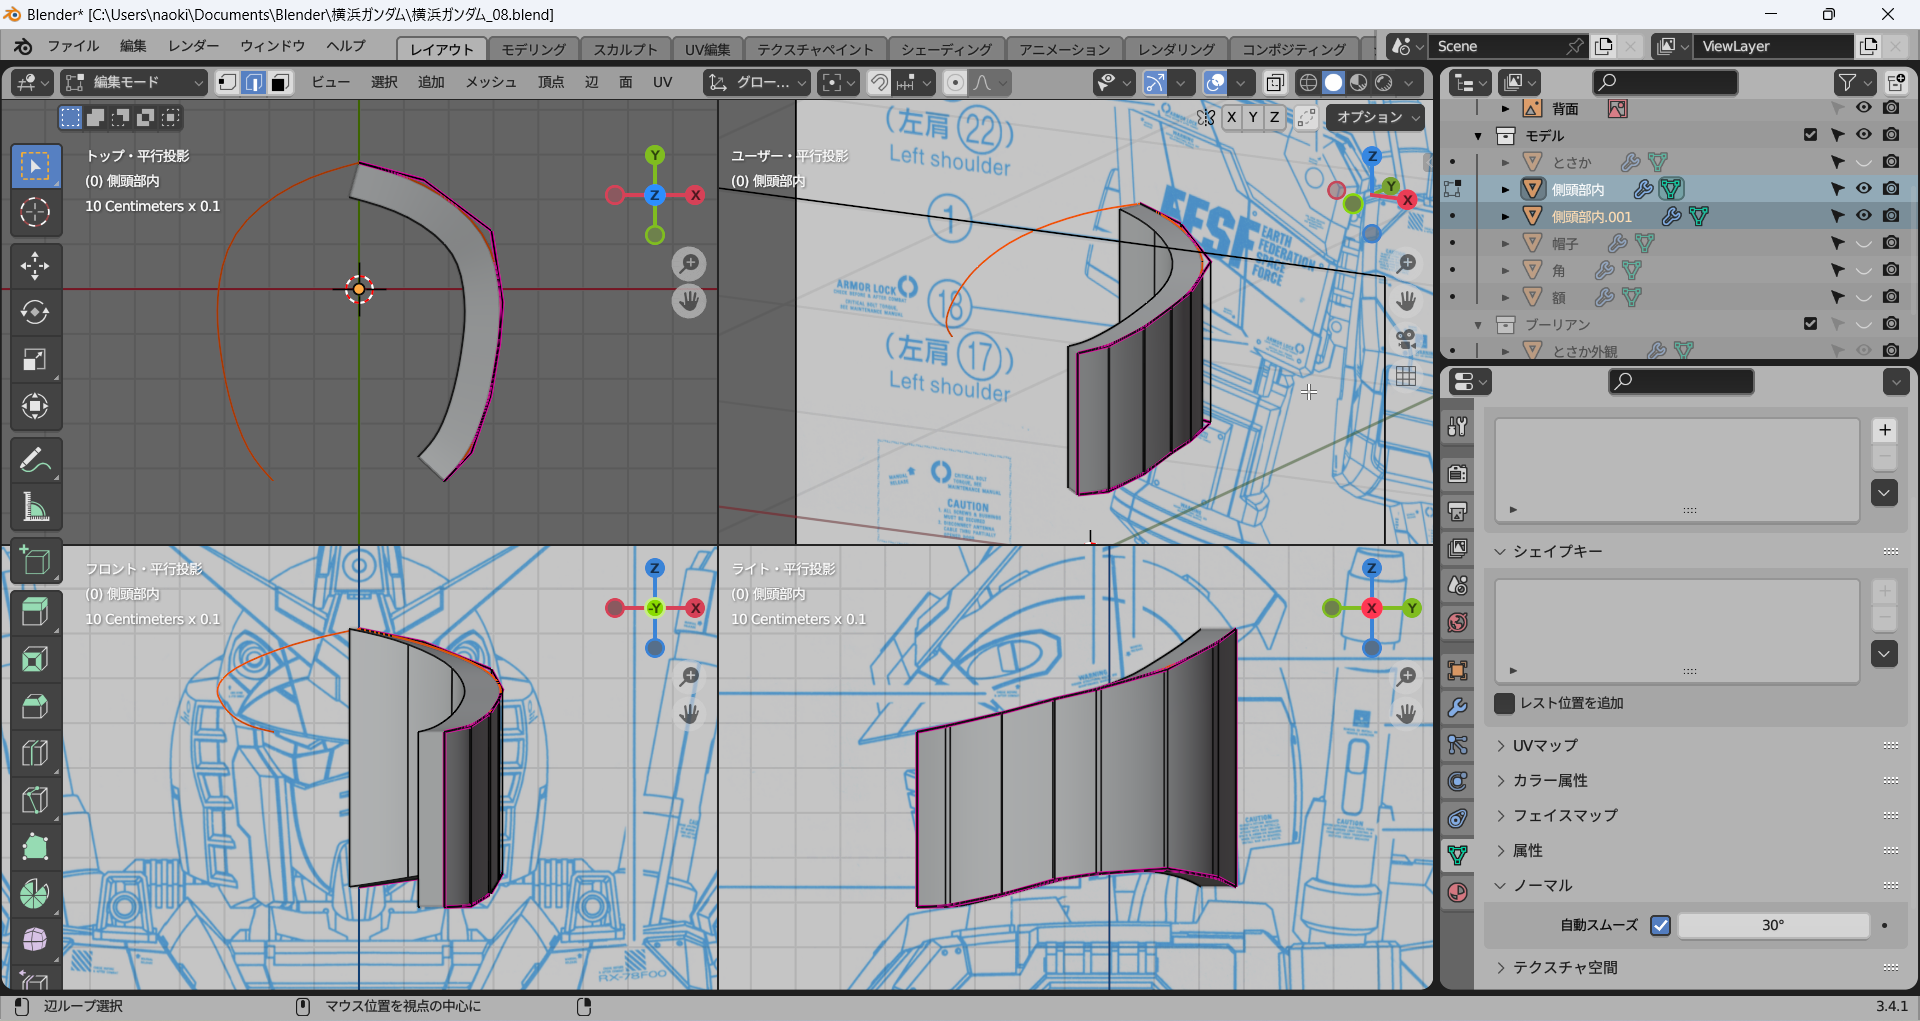Viewport: 1920px width, 1021px height.
Task: Select the Move tool in toolbar
Action: point(35,265)
